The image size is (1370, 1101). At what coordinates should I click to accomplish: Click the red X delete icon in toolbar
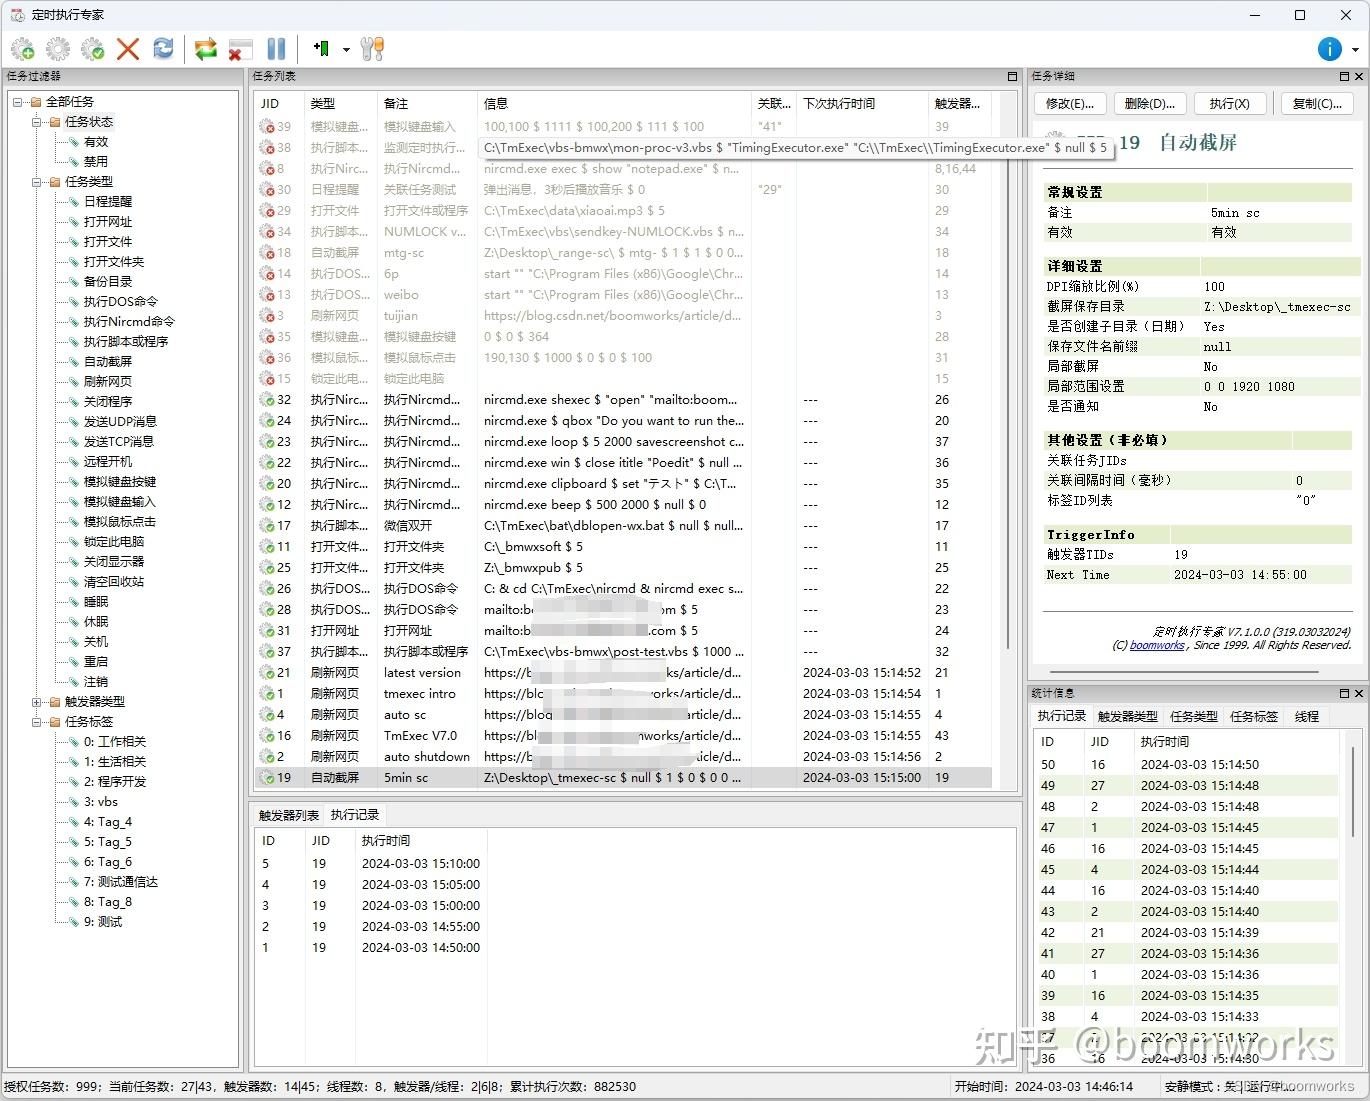(128, 49)
